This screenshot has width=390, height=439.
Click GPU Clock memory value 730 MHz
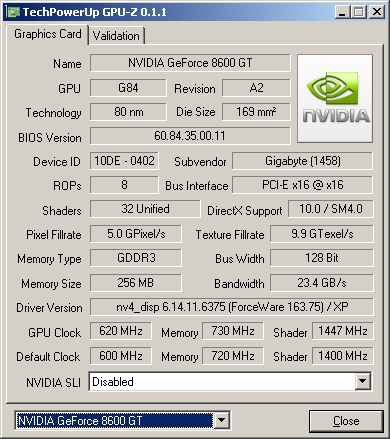pyautogui.click(x=233, y=331)
